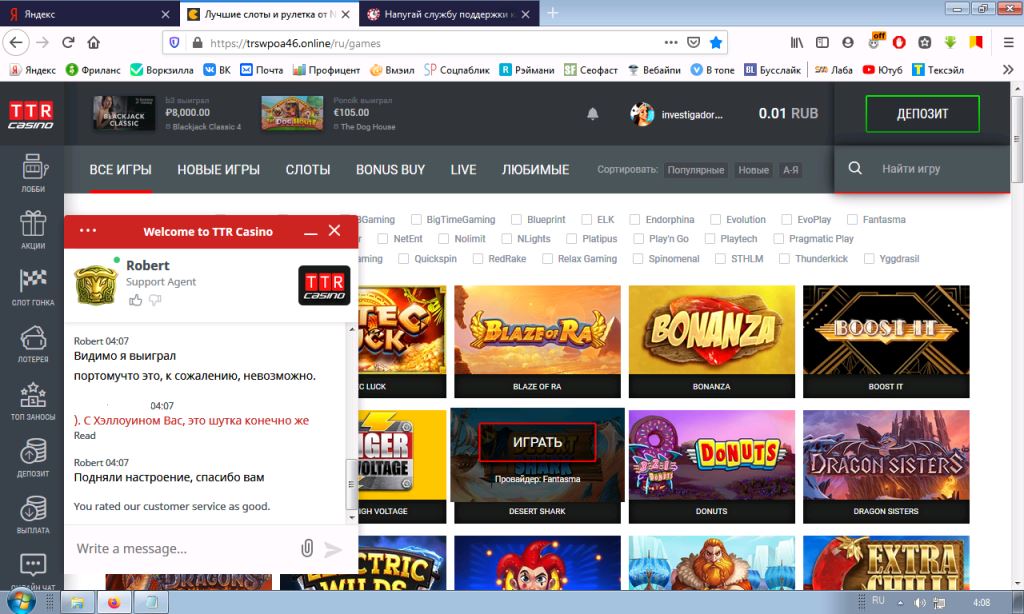The image size is (1024, 614).
Task: Sort games by Популярные
Action: pos(696,170)
